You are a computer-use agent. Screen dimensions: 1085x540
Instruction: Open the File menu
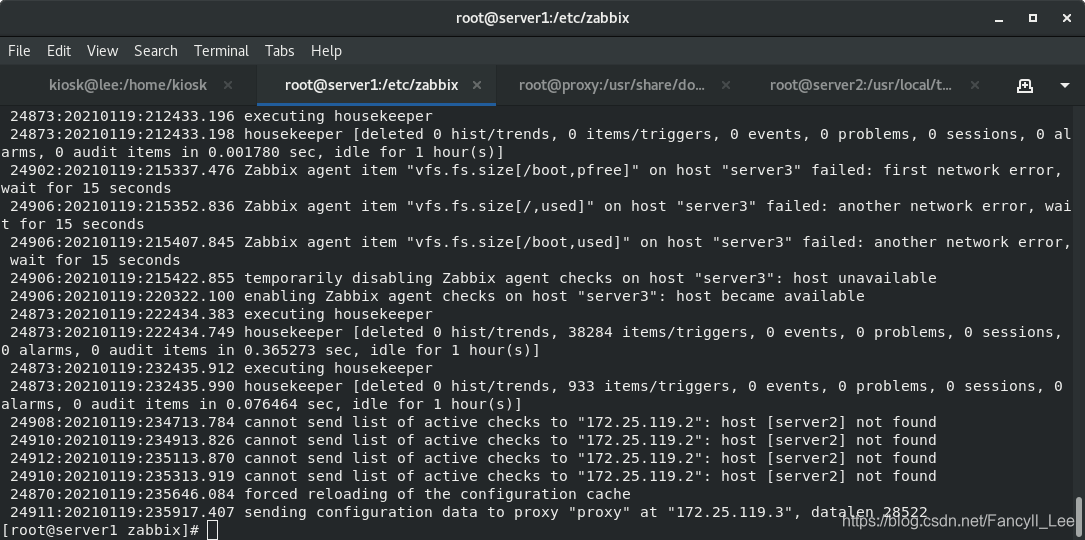coord(19,51)
